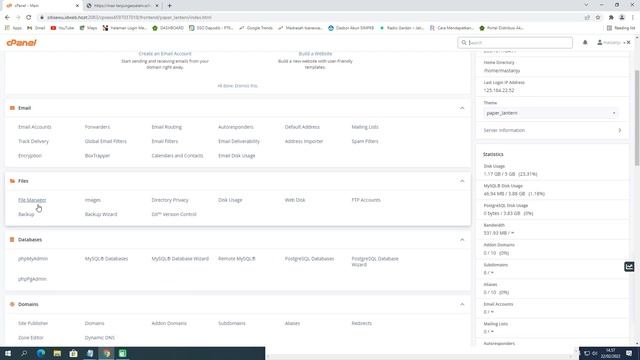Open the statistics chart side icon
This screenshot has width=640, height=360.
629,267
